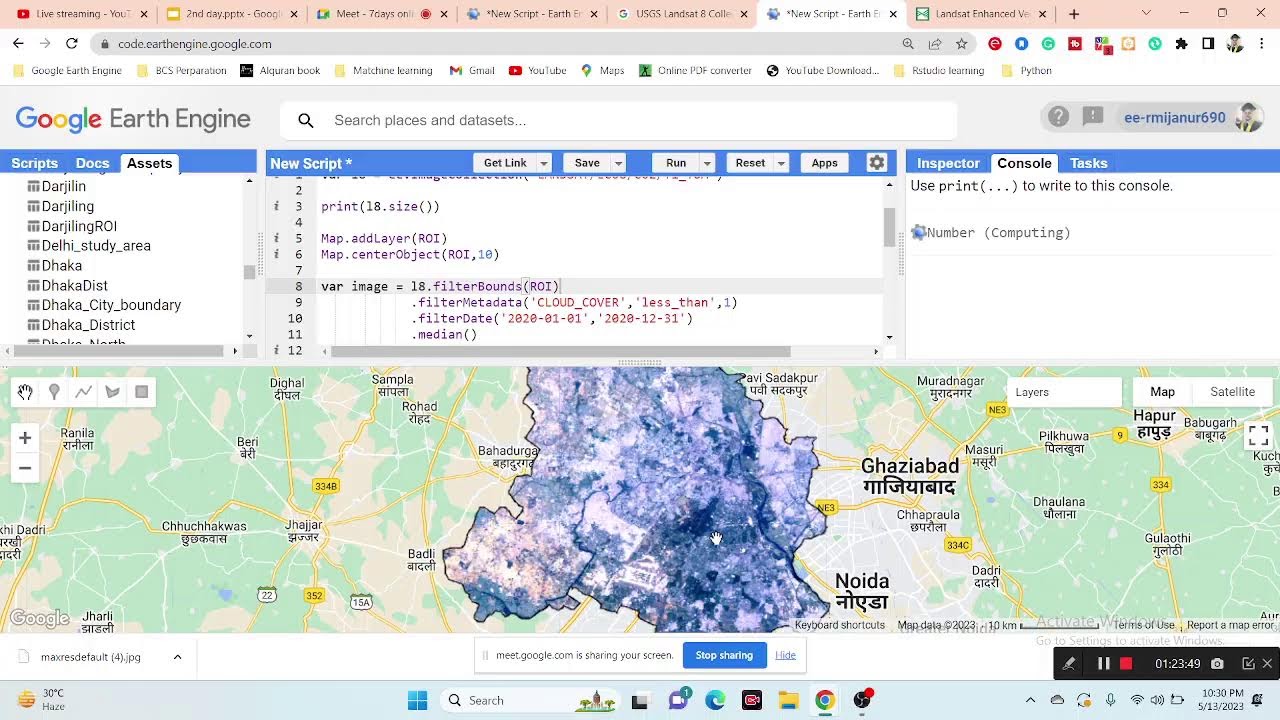
Task: Open Save dropdown arrow
Action: [618, 163]
